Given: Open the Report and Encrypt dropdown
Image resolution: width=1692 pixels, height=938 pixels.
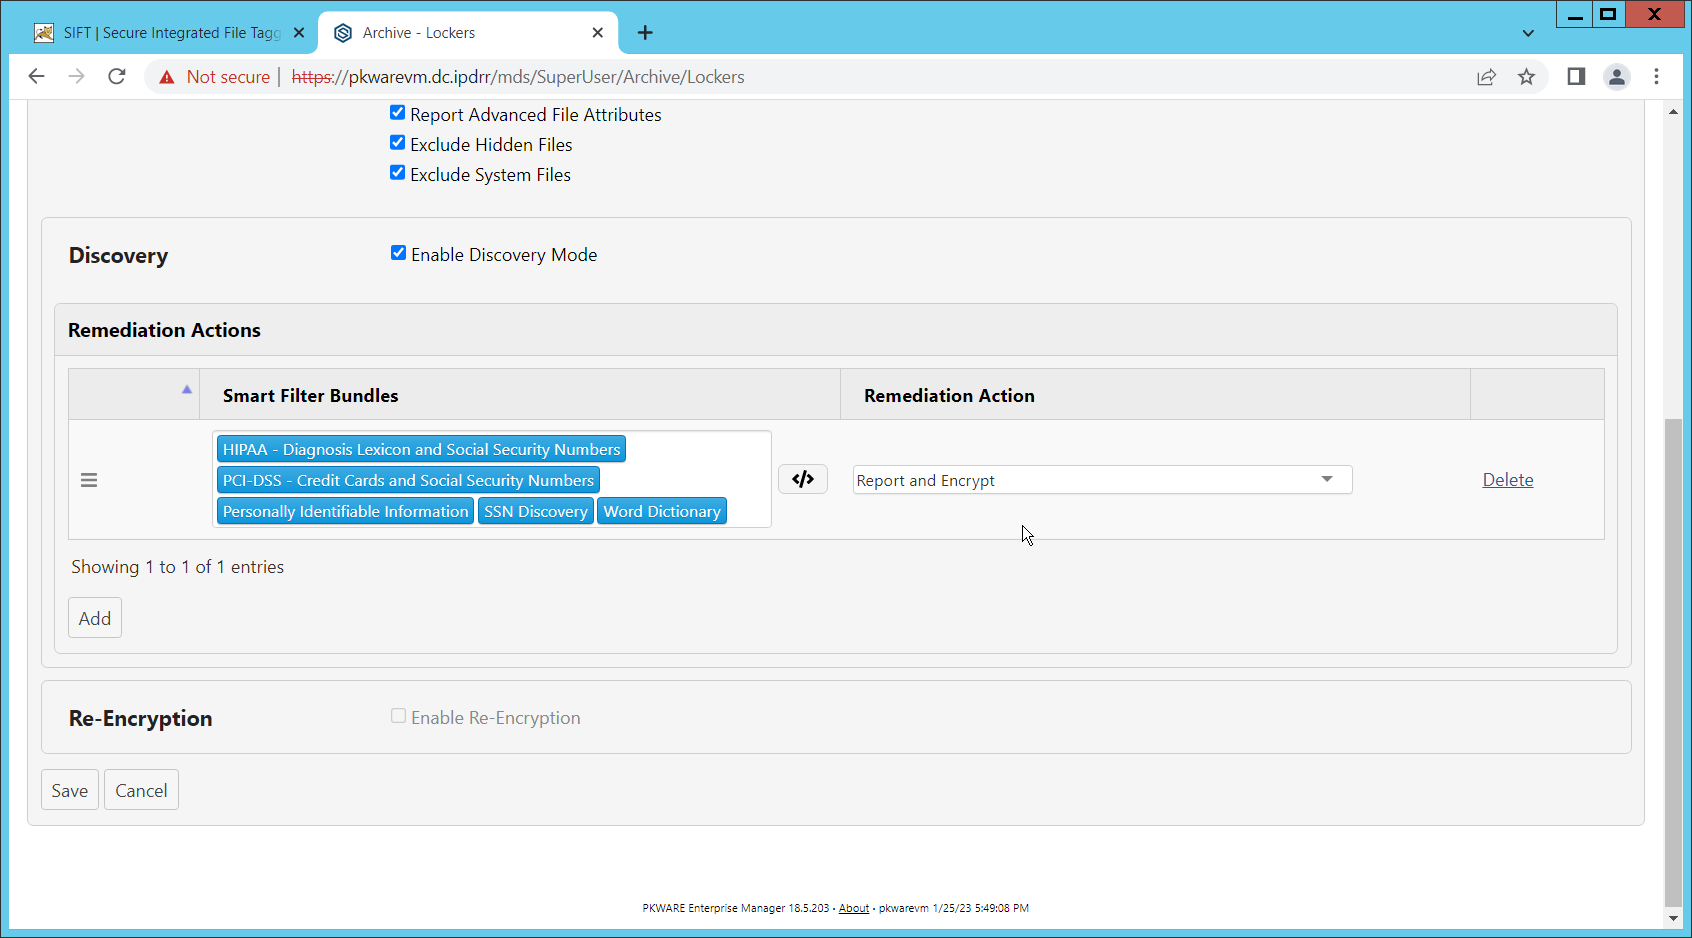Looking at the screenshot, I should point(1102,480).
